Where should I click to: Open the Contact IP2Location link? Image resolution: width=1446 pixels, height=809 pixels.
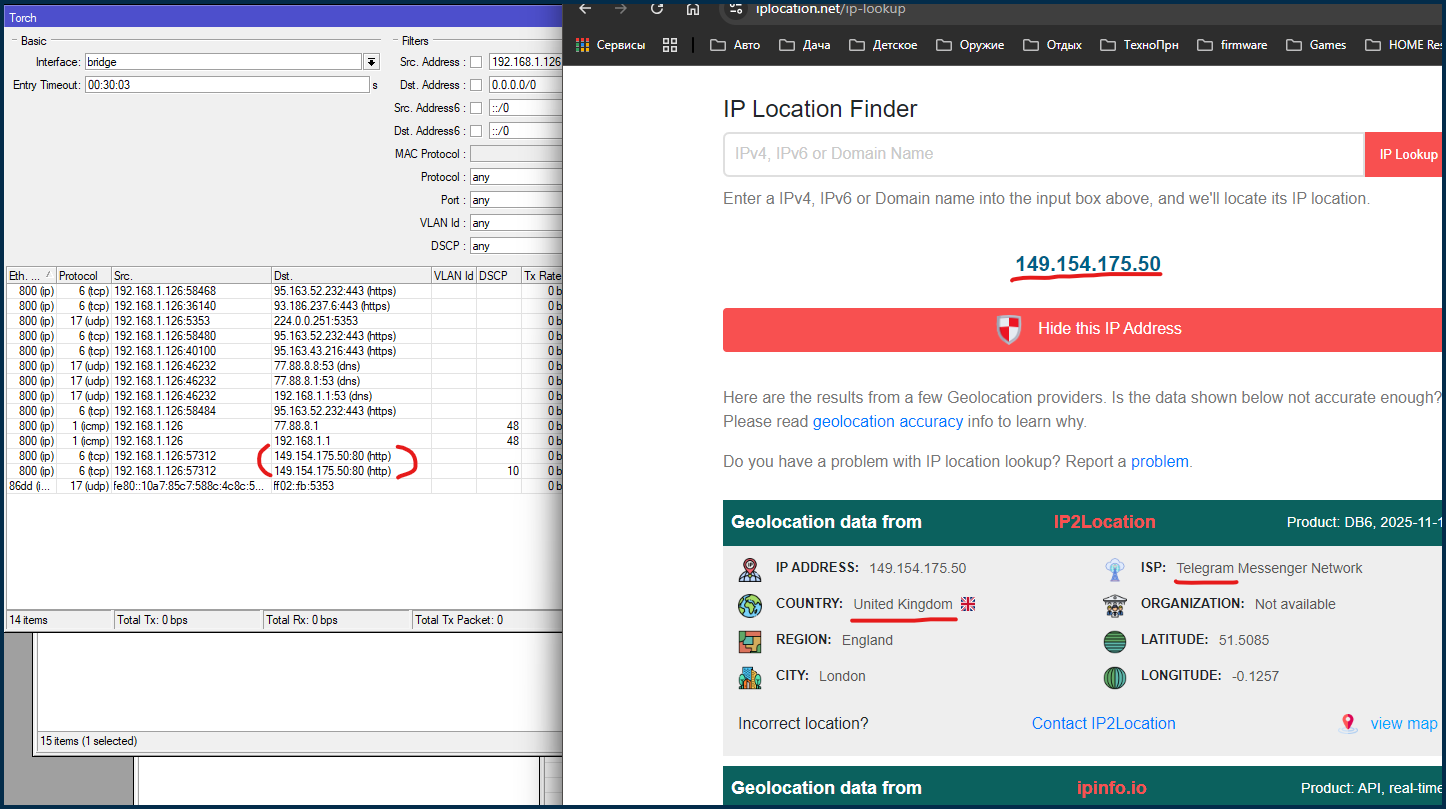point(1104,723)
